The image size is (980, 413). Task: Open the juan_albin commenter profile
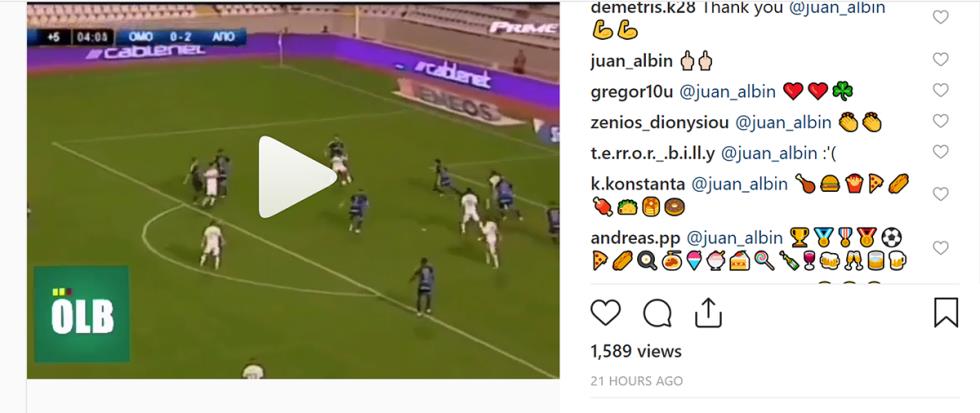click(x=631, y=61)
